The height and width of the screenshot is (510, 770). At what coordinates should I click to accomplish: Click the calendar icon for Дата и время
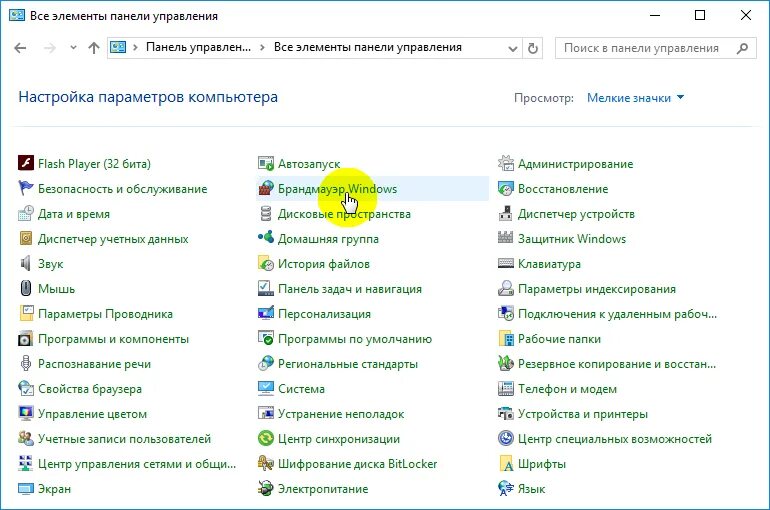point(26,213)
